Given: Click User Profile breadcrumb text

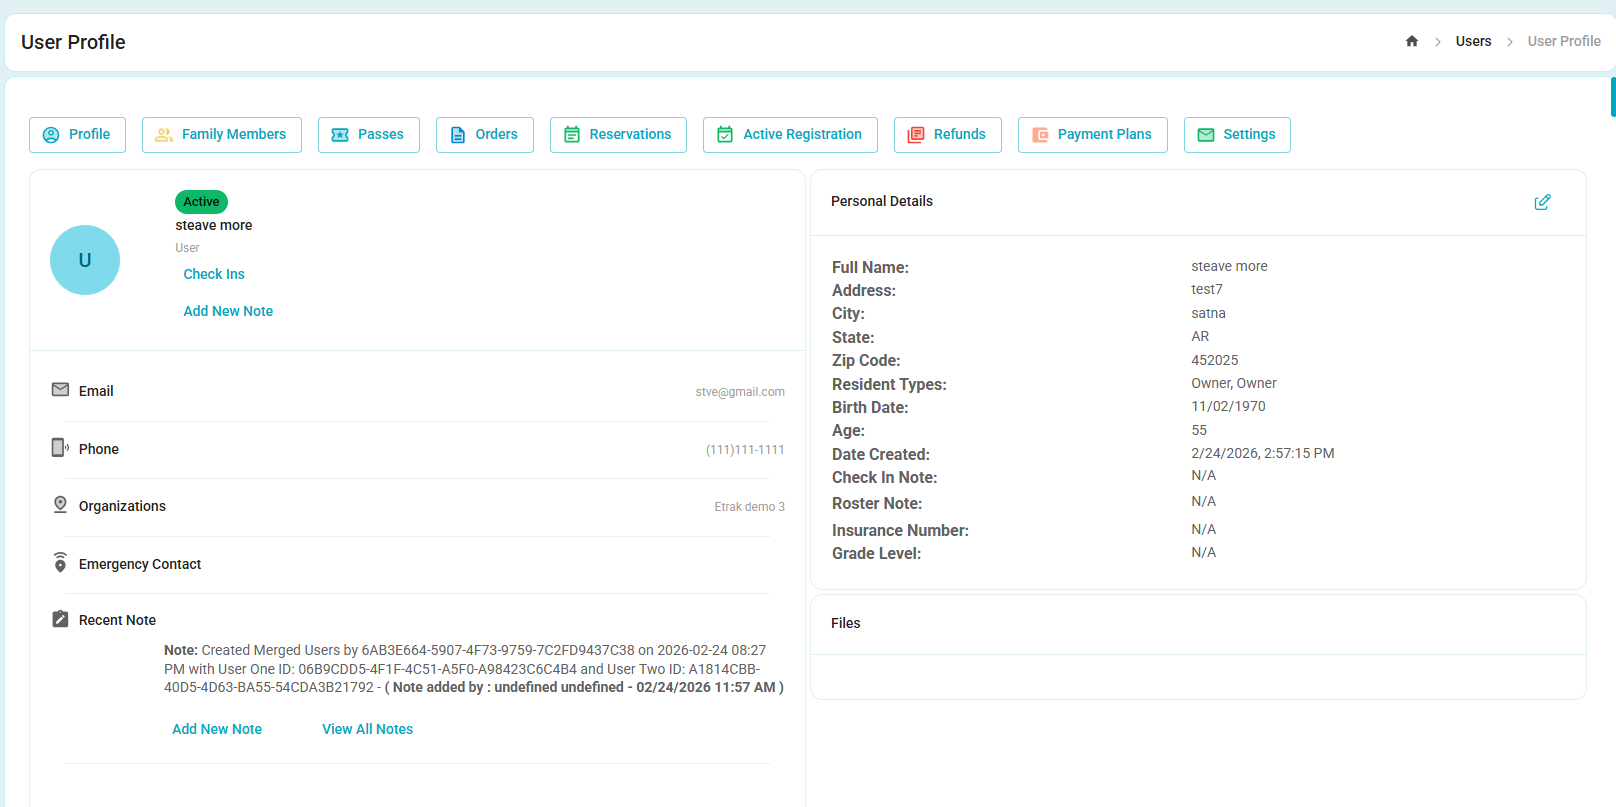Looking at the screenshot, I should [1564, 41].
